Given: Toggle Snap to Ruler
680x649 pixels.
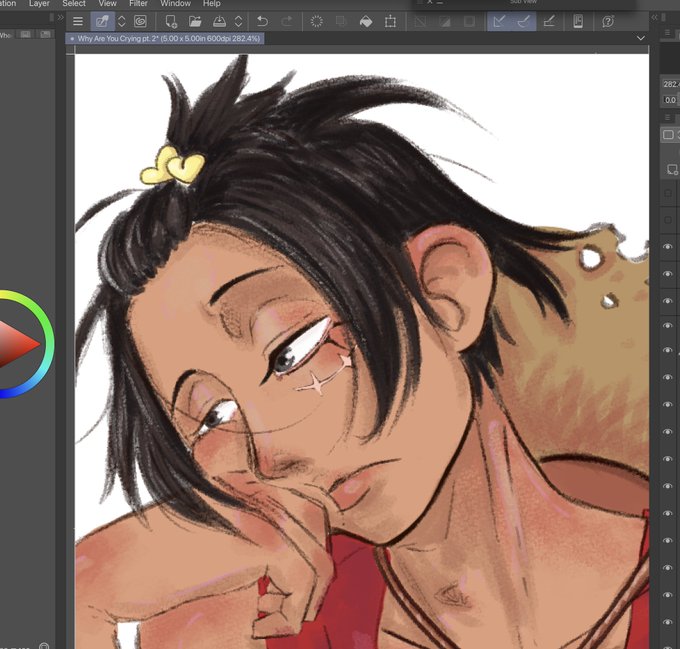Looking at the screenshot, I should tap(500, 21).
